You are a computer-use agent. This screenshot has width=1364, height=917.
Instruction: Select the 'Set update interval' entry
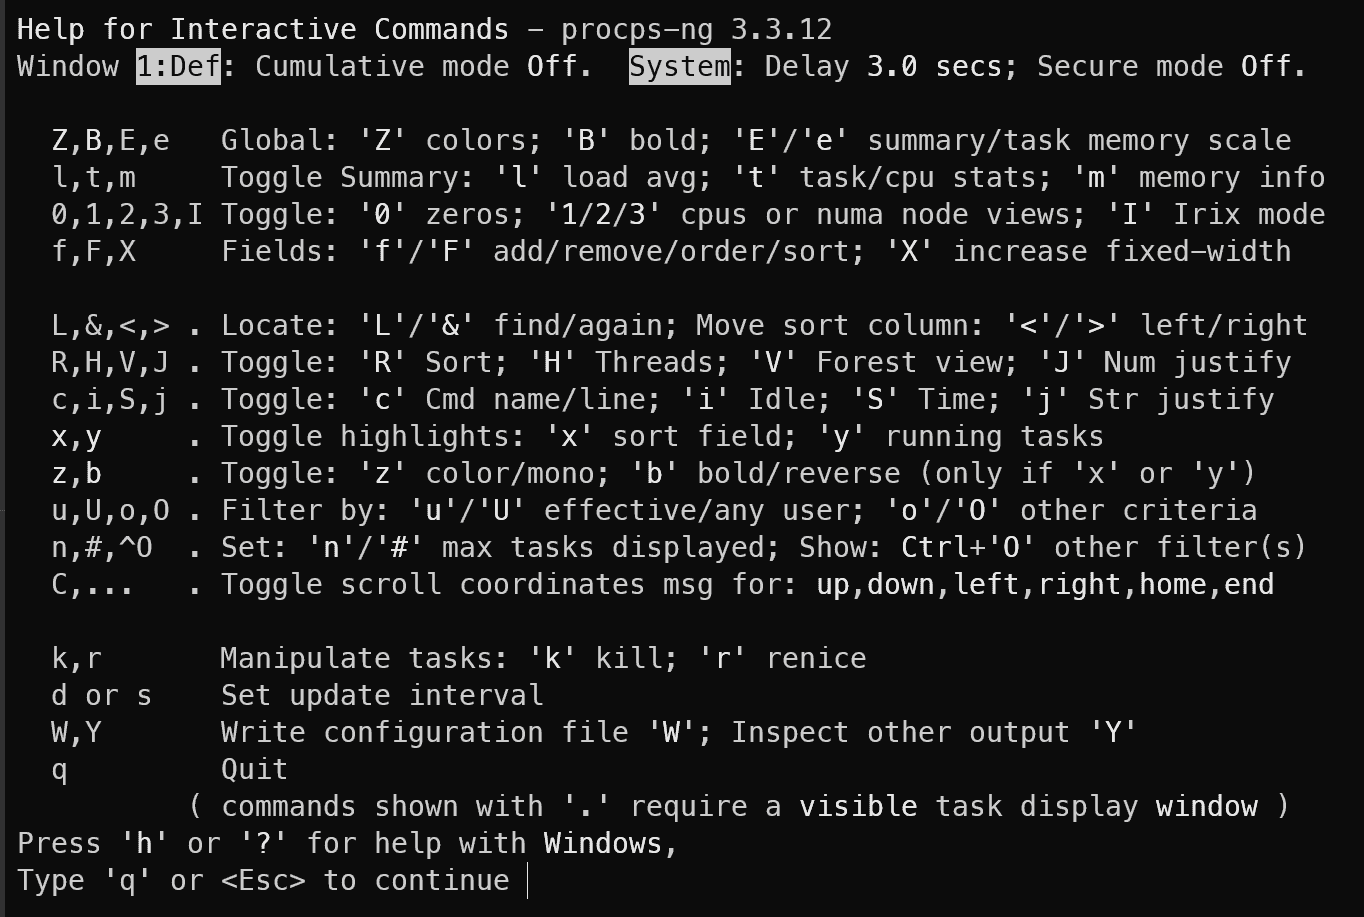pos(382,696)
